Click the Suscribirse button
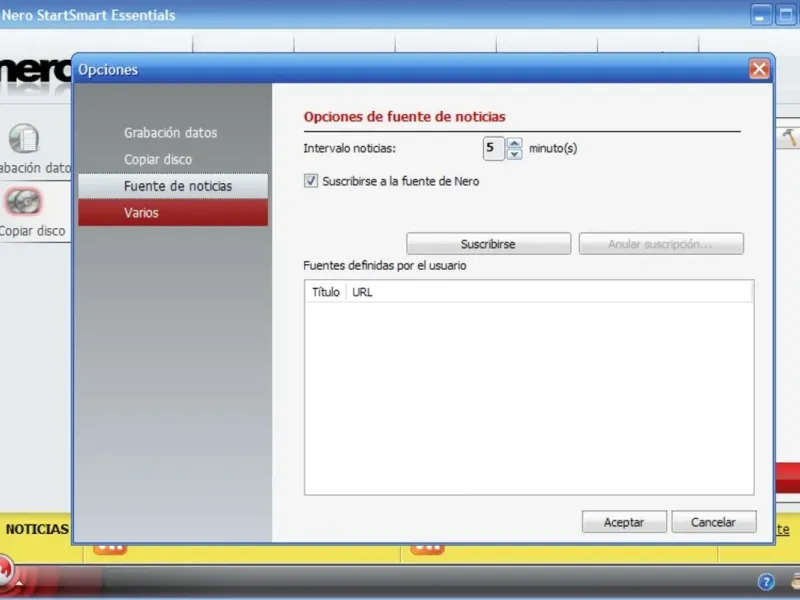Screen dimensions: 800x600 tap(488, 244)
